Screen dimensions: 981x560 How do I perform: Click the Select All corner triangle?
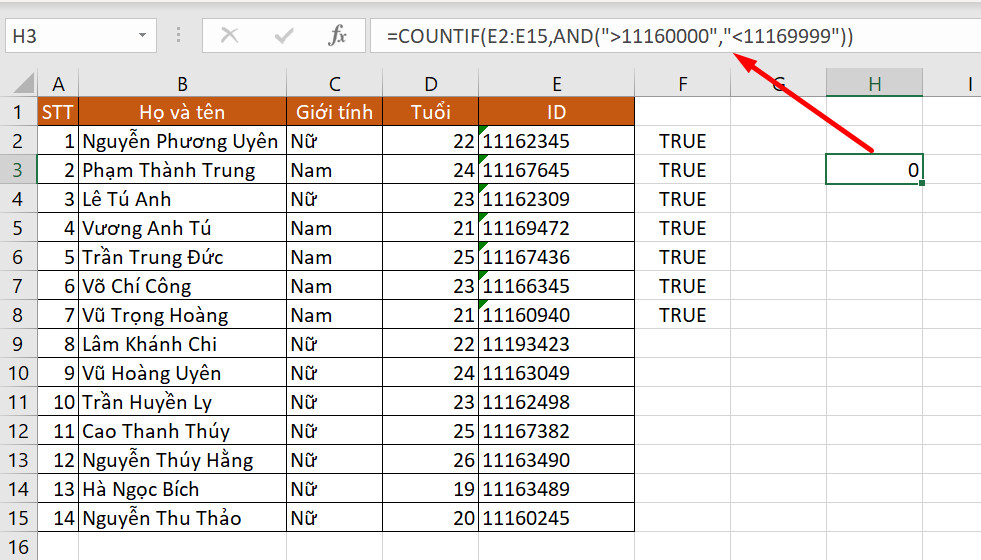24,83
